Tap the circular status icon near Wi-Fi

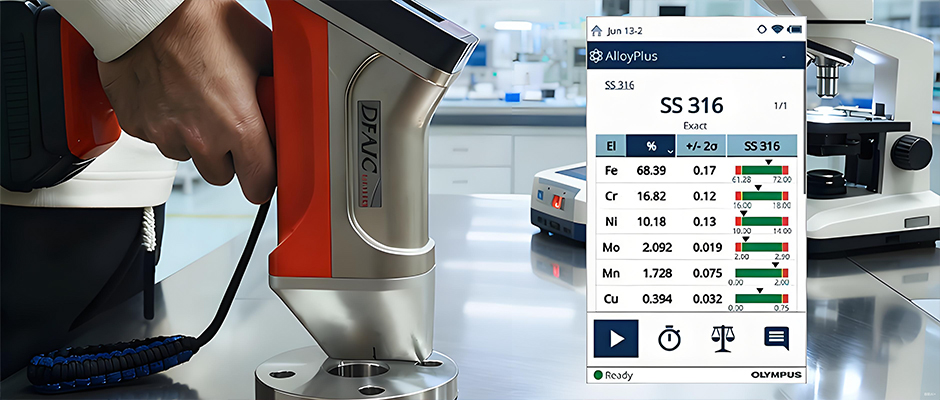coord(760,29)
